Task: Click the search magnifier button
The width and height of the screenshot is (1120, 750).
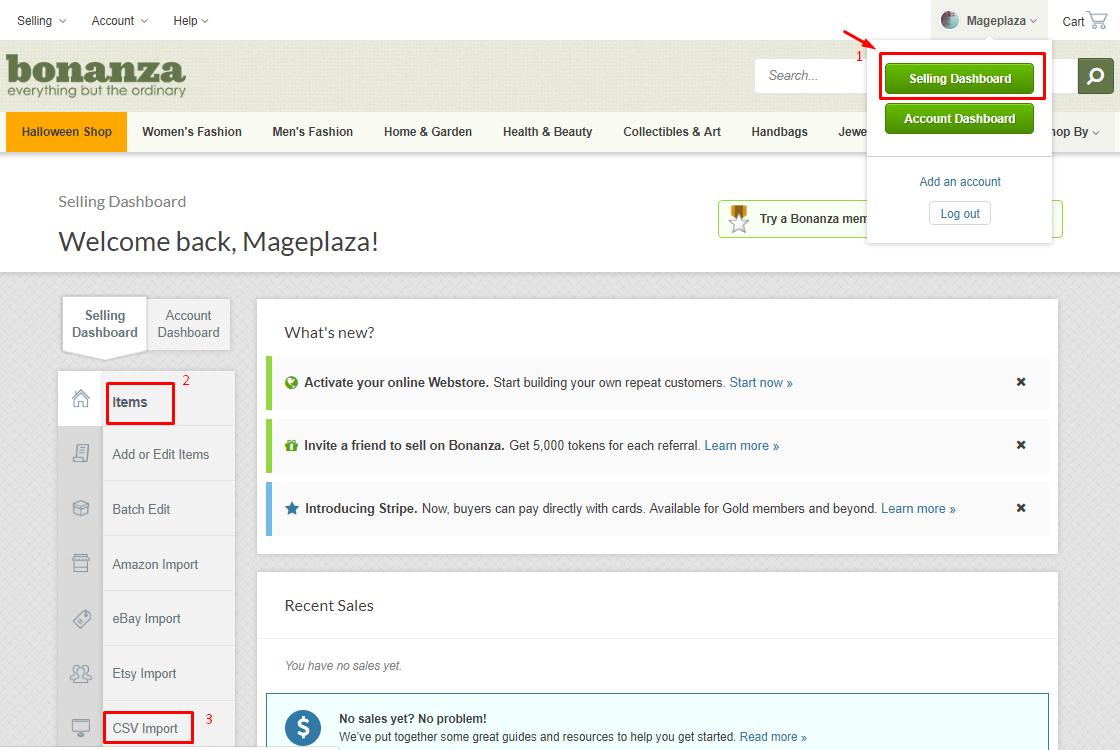Action: click(1095, 76)
